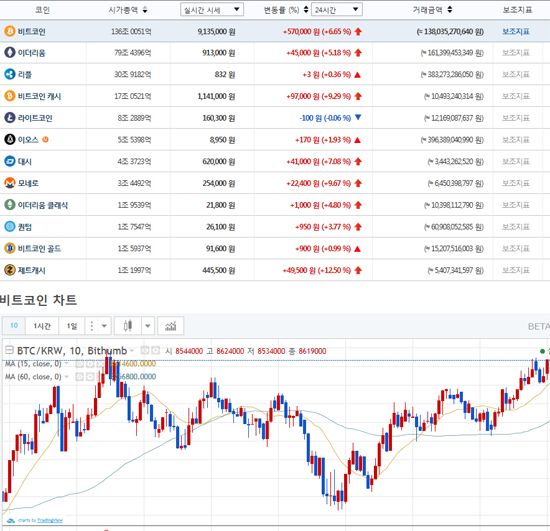
Task: Click the 제트캐시 coin icon
Action: (x=10, y=270)
